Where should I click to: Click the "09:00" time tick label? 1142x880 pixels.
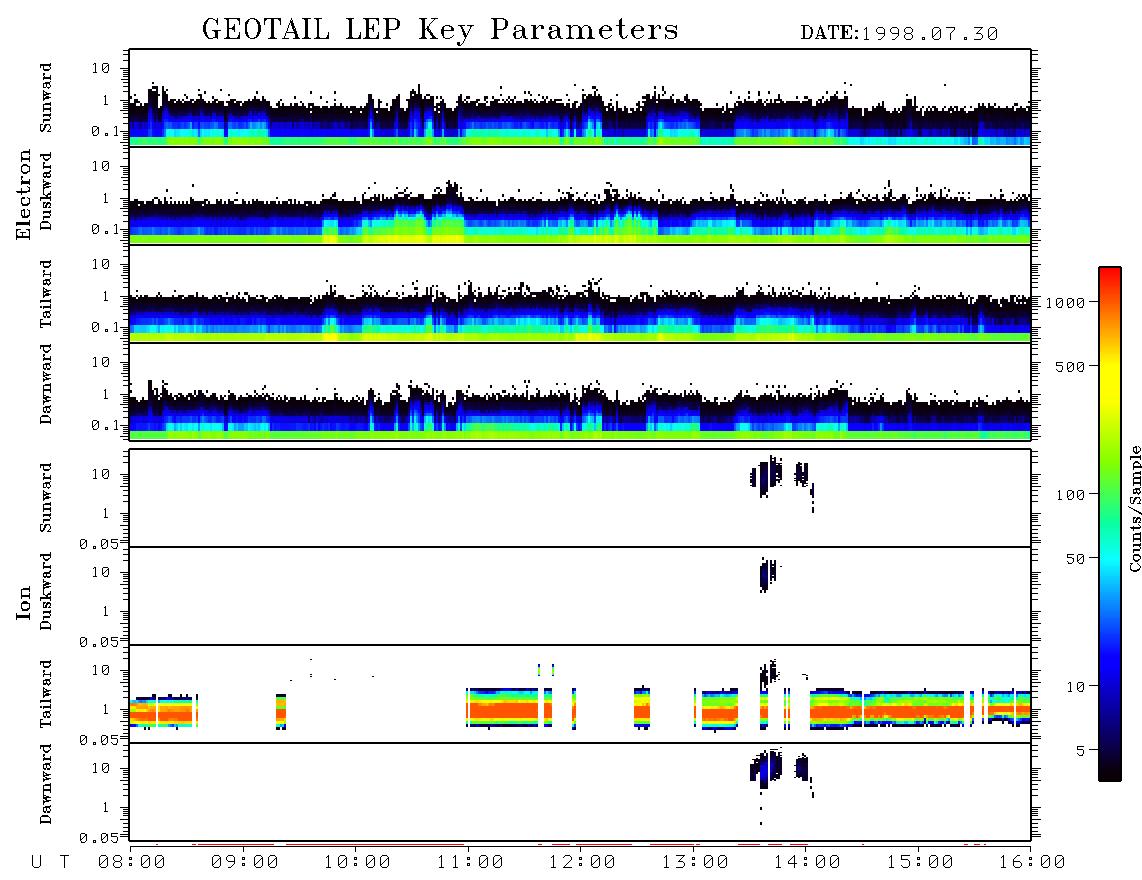click(x=245, y=863)
